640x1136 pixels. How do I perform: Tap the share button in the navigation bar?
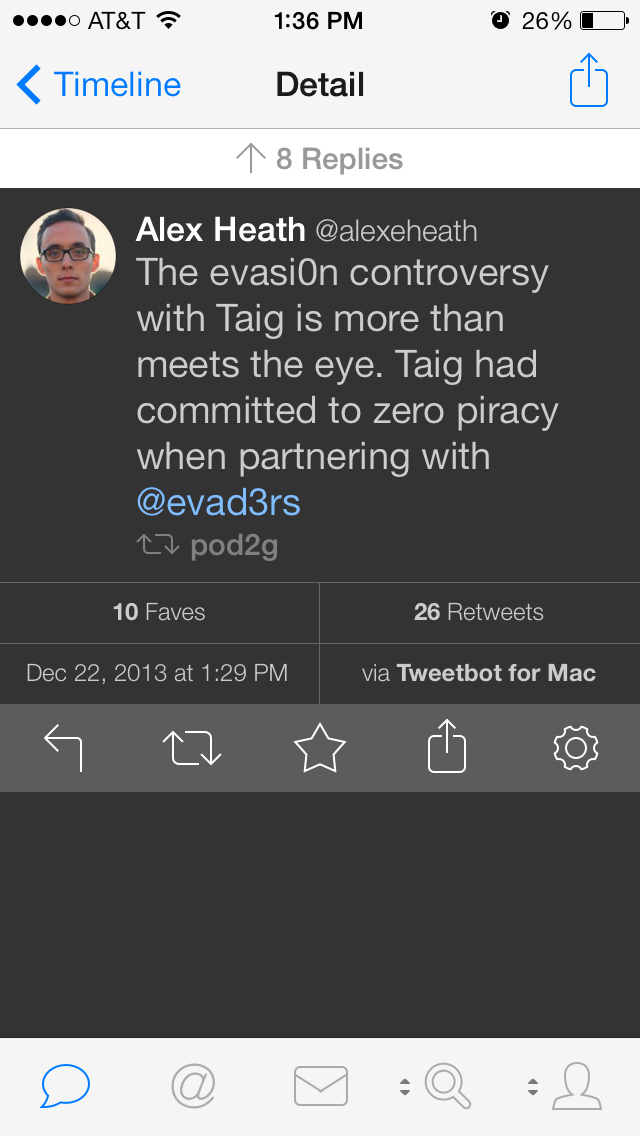588,81
